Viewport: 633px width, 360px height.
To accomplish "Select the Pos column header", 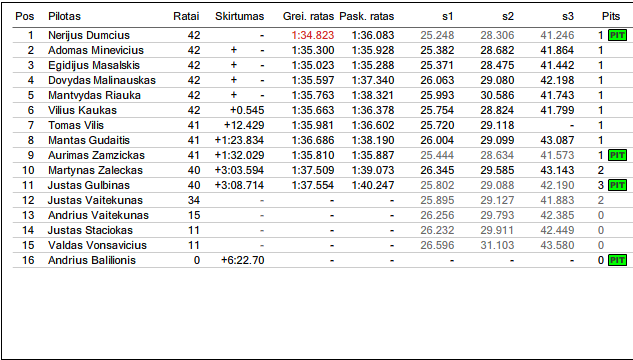I will pyautogui.click(x=25, y=16).
